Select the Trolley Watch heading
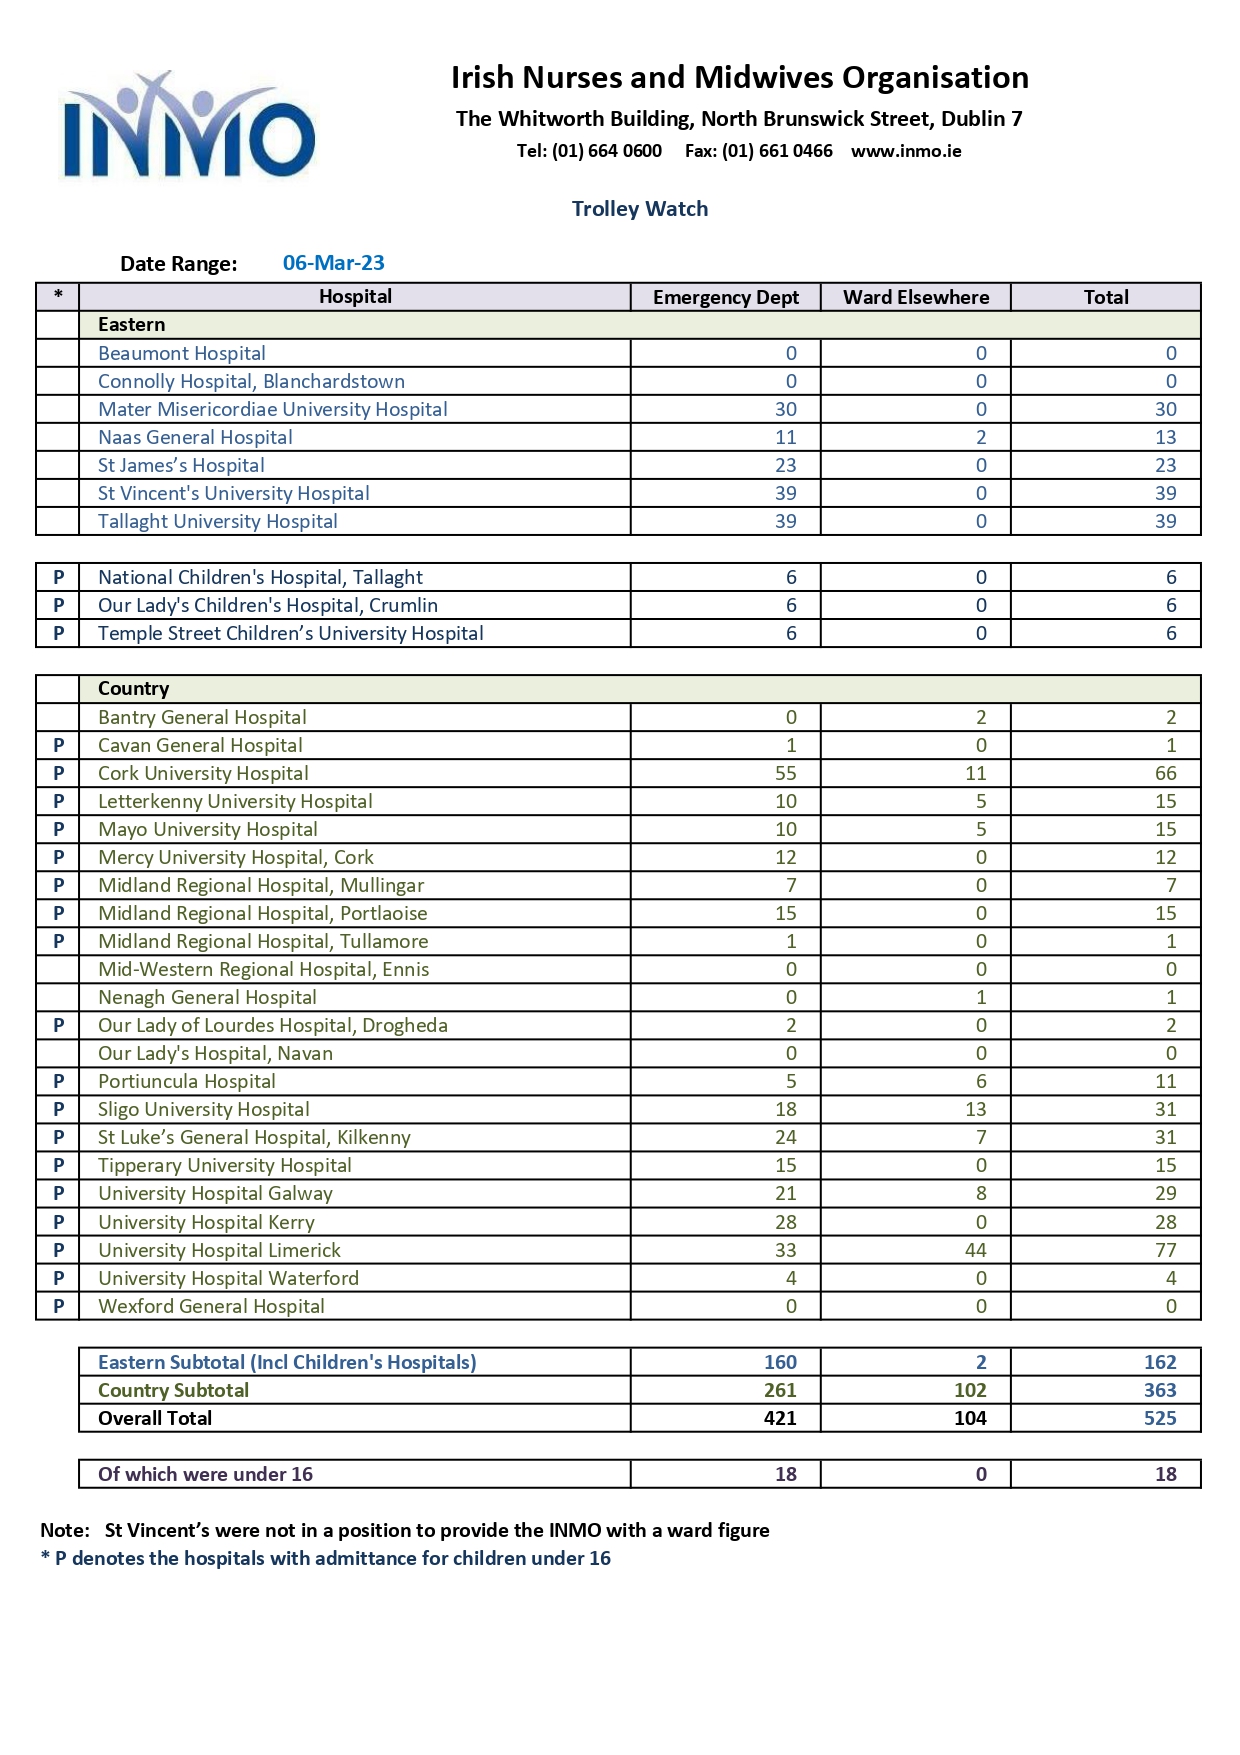This screenshot has height=1755, width=1240. [x=640, y=209]
